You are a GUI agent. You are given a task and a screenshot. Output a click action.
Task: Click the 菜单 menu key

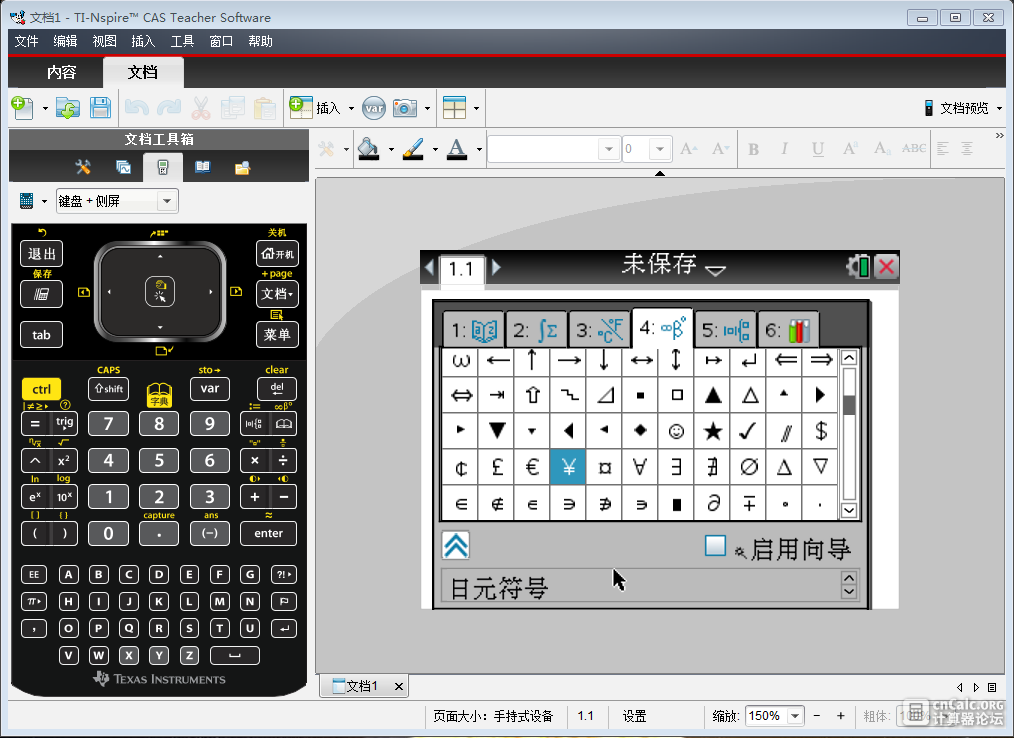[x=277, y=334]
